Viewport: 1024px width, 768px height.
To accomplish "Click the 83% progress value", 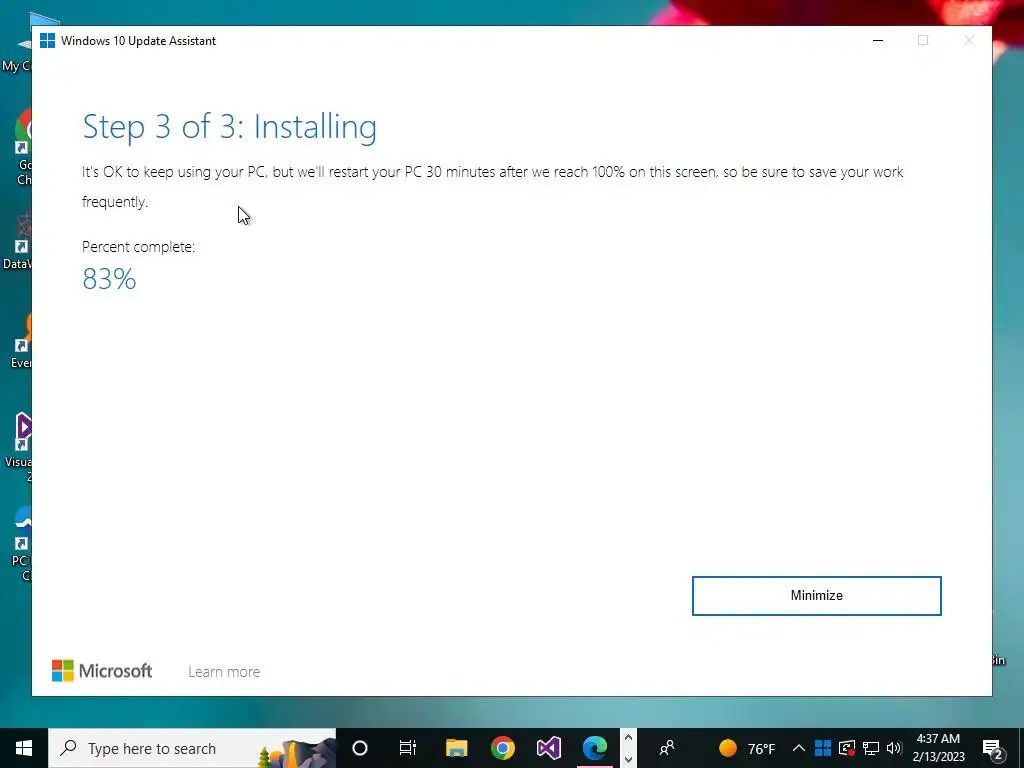I will pos(109,279).
